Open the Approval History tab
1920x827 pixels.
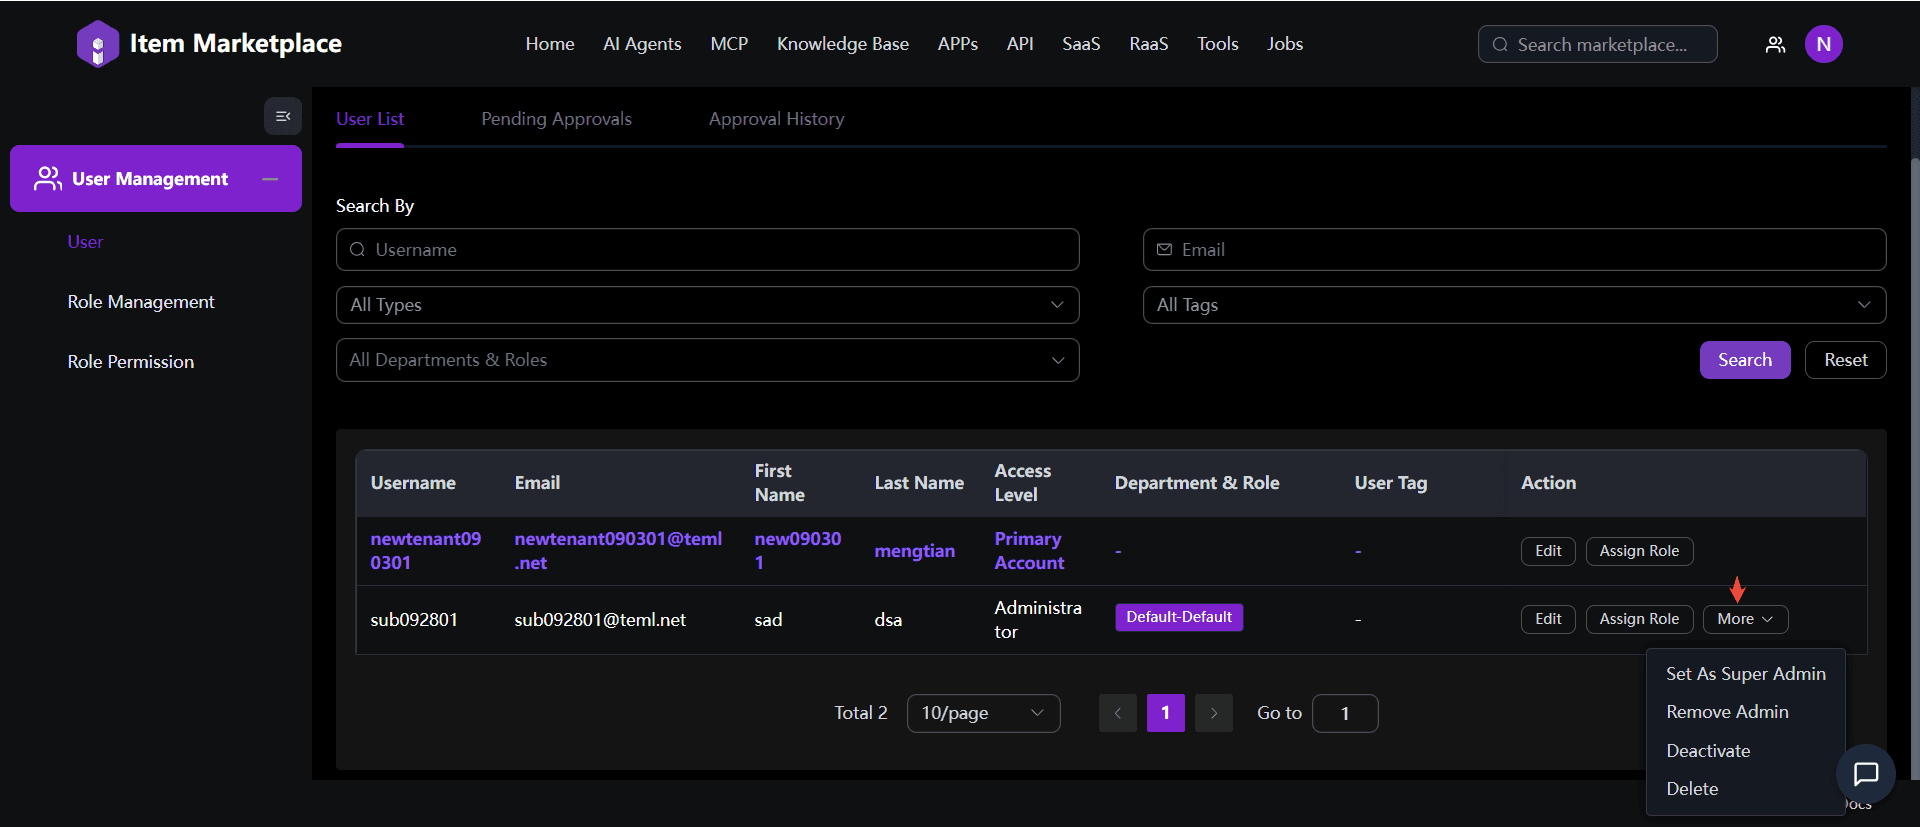click(x=776, y=119)
